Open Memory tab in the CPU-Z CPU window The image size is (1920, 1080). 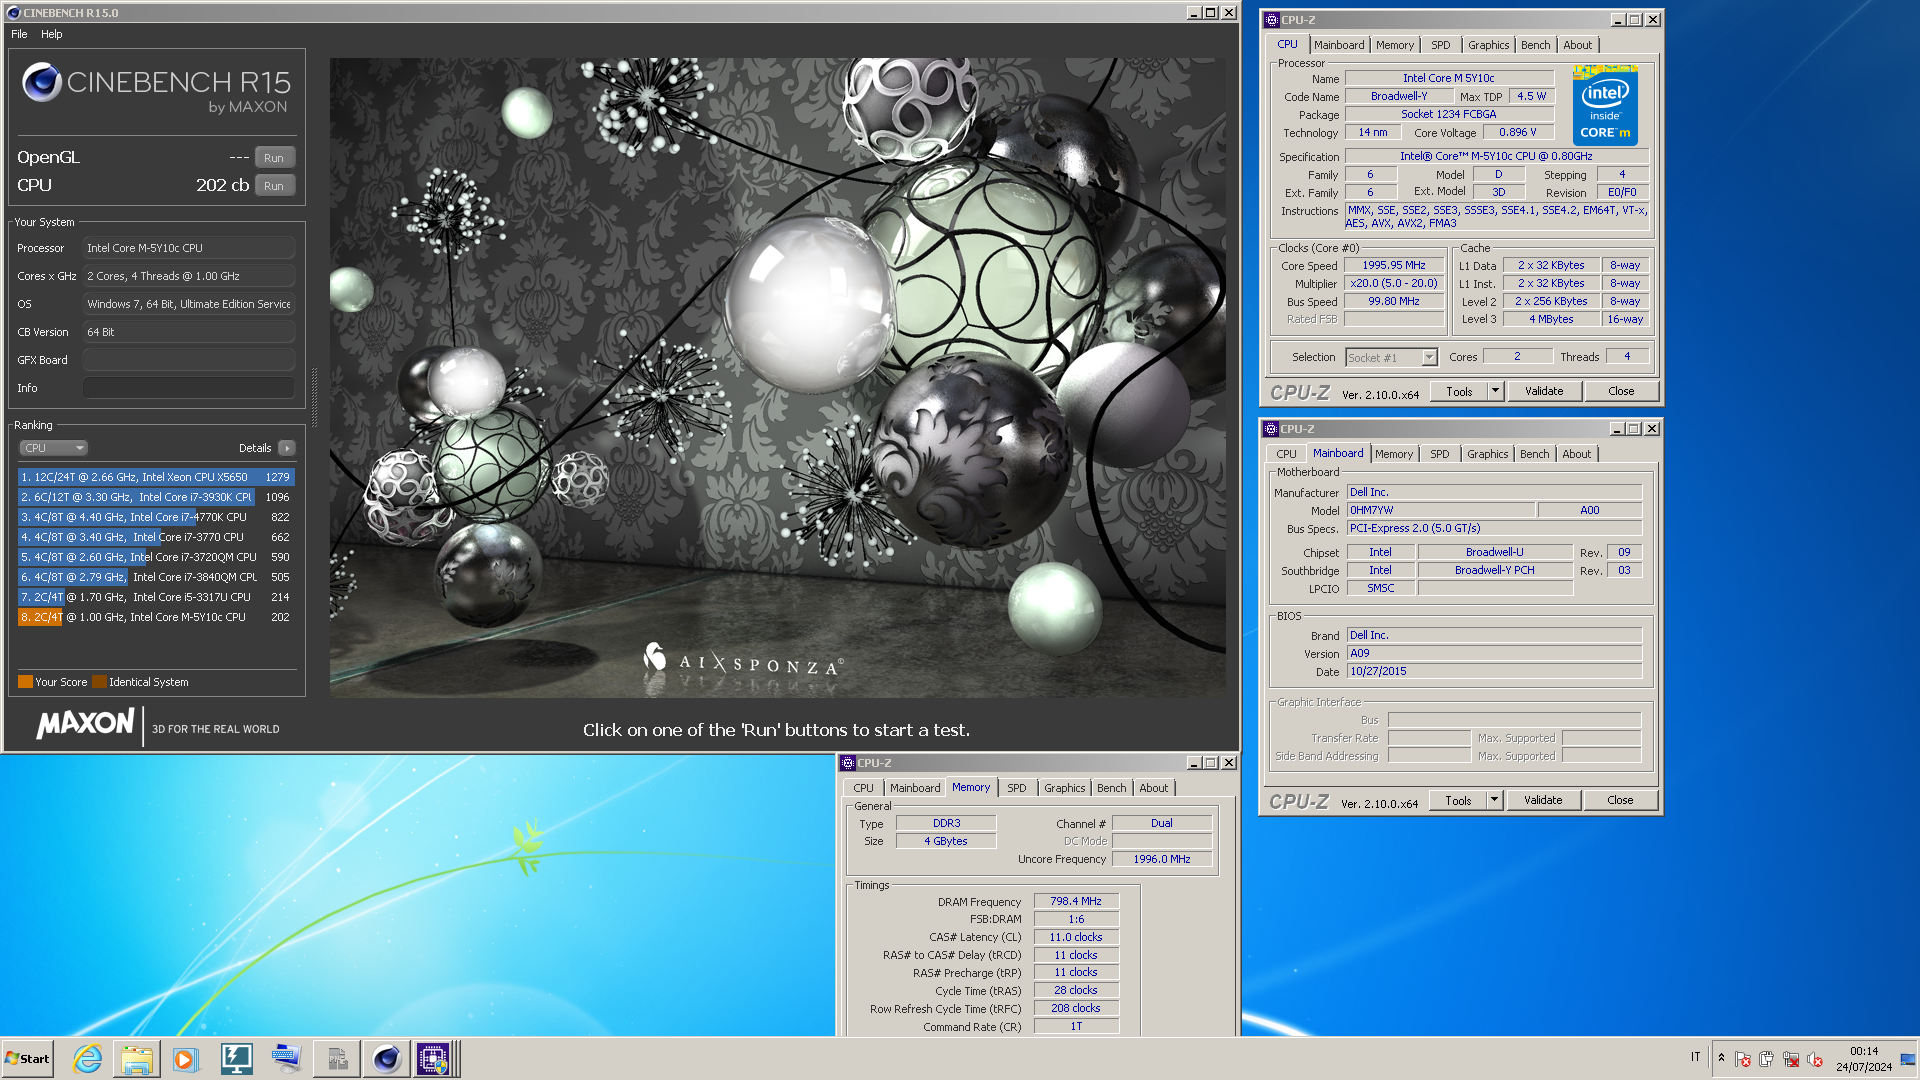[1394, 45]
